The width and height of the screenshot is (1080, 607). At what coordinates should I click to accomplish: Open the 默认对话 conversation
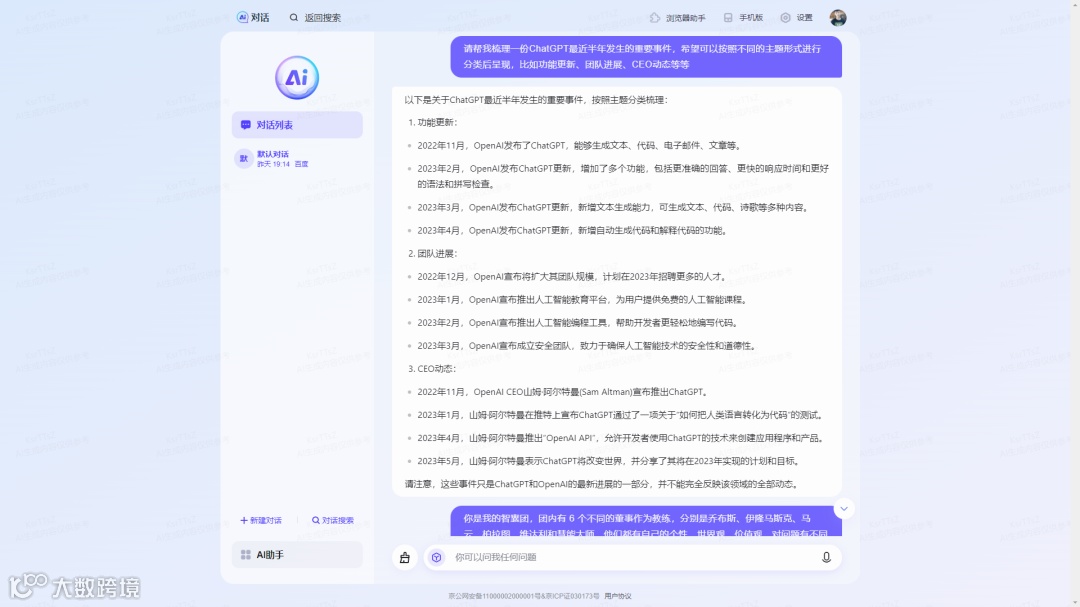click(297, 158)
